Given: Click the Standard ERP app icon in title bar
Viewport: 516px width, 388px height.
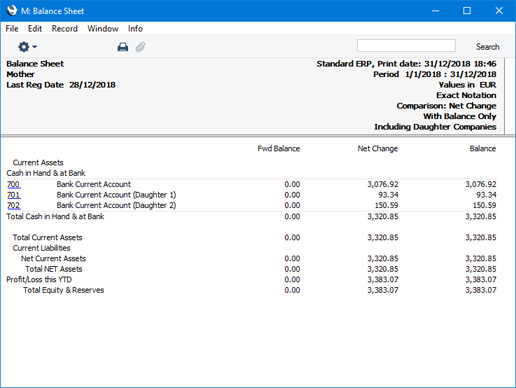Looking at the screenshot, I should [x=11, y=10].
